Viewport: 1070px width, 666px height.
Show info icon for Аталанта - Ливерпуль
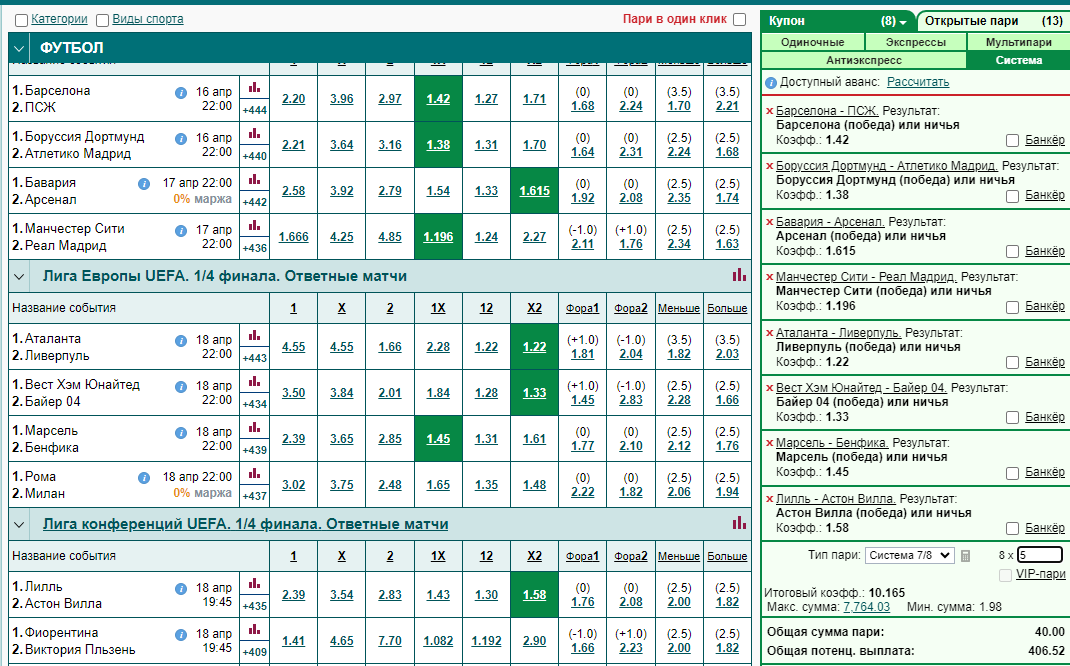[x=181, y=341]
